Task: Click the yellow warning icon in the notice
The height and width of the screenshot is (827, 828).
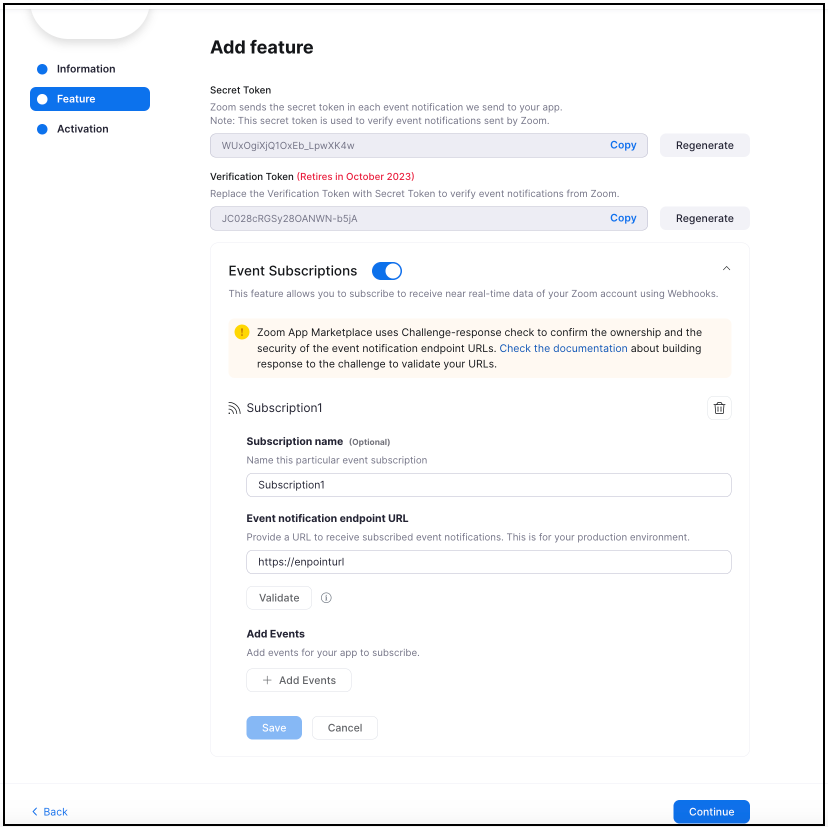Action: click(x=242, y=331)
